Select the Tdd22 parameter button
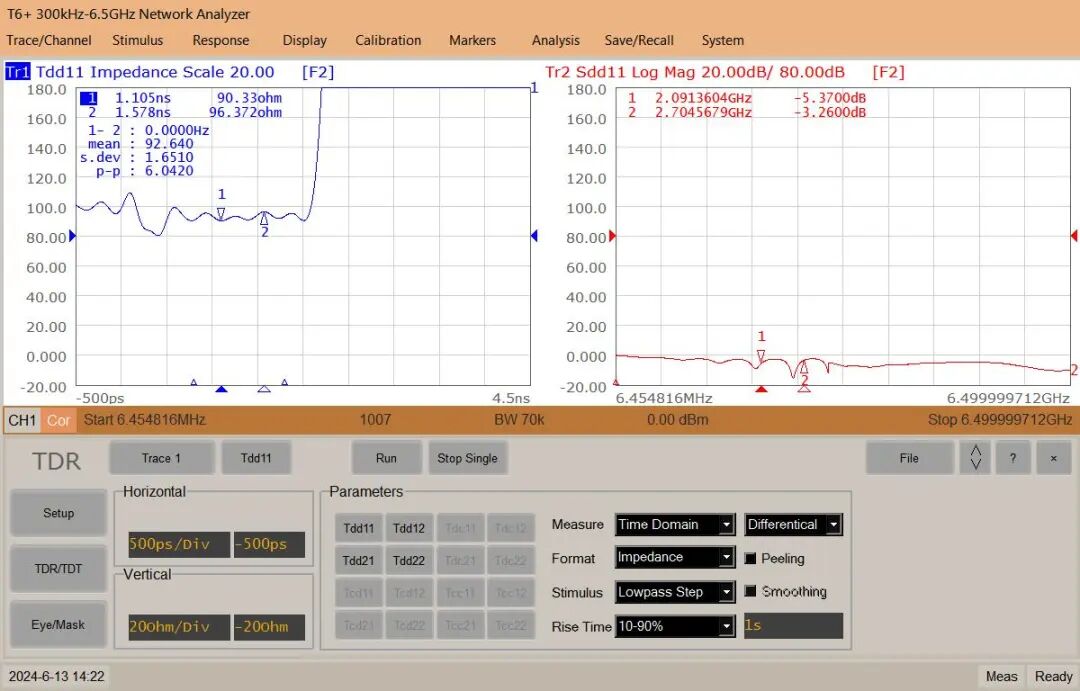The image size is (1080, 691). (409, 561)
